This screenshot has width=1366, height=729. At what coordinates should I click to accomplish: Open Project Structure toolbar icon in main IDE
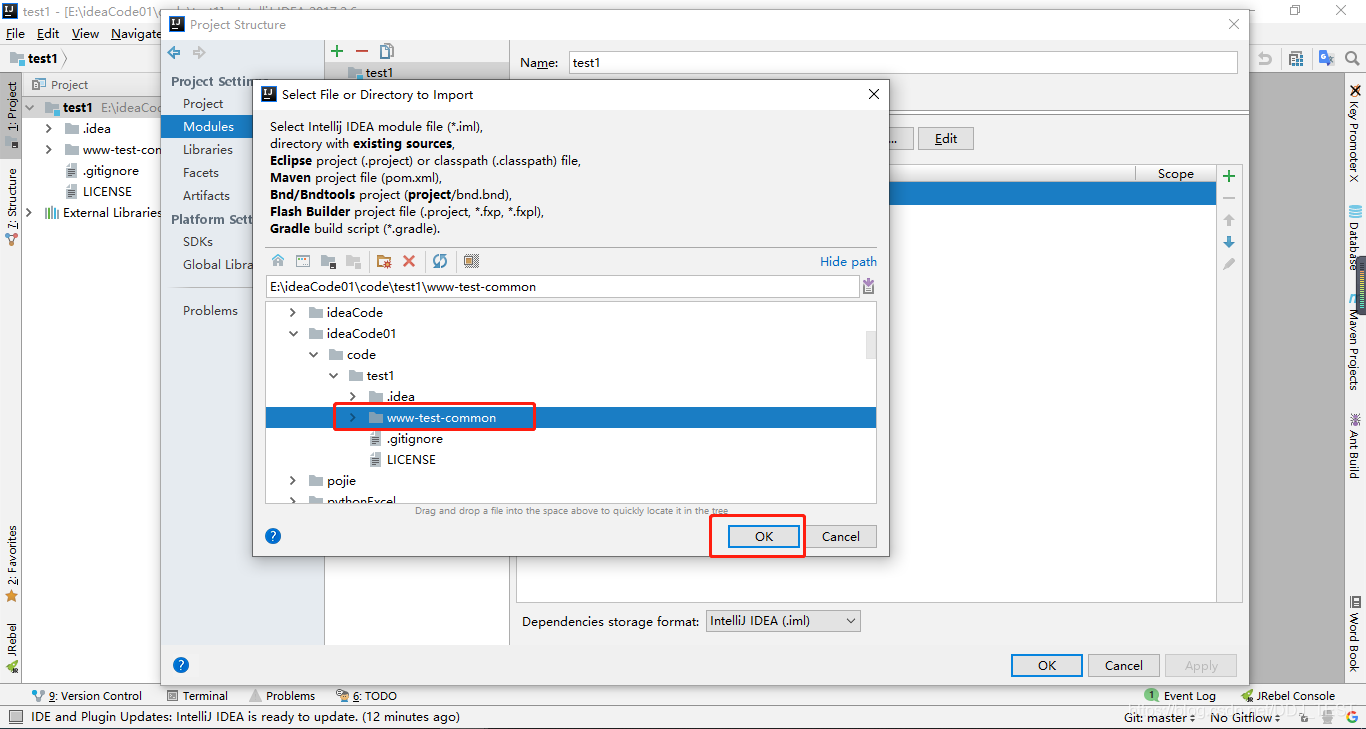click(1296, 59)
